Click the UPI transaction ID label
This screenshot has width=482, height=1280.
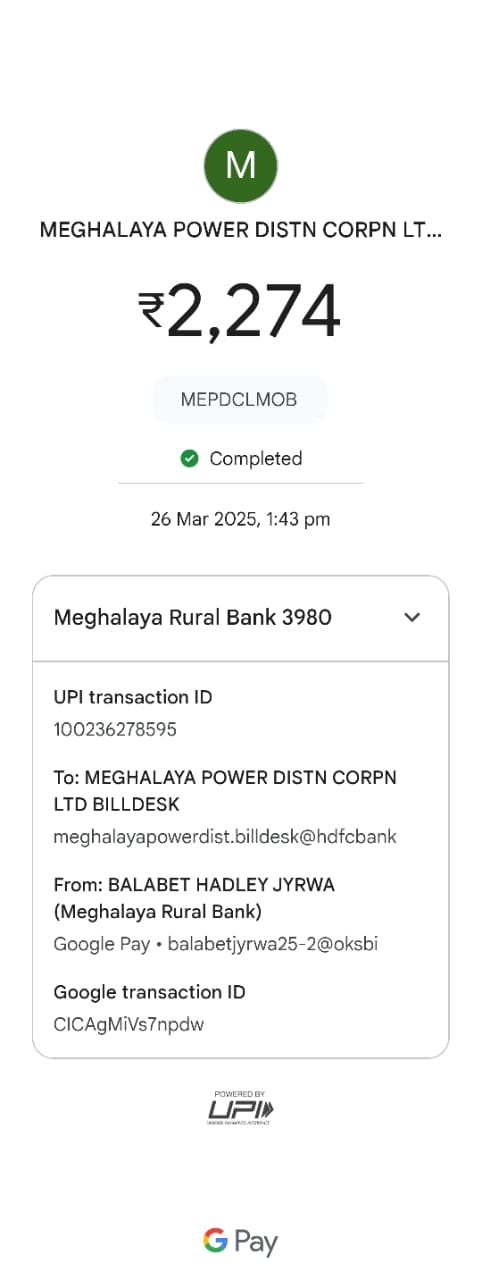(133, 697)
